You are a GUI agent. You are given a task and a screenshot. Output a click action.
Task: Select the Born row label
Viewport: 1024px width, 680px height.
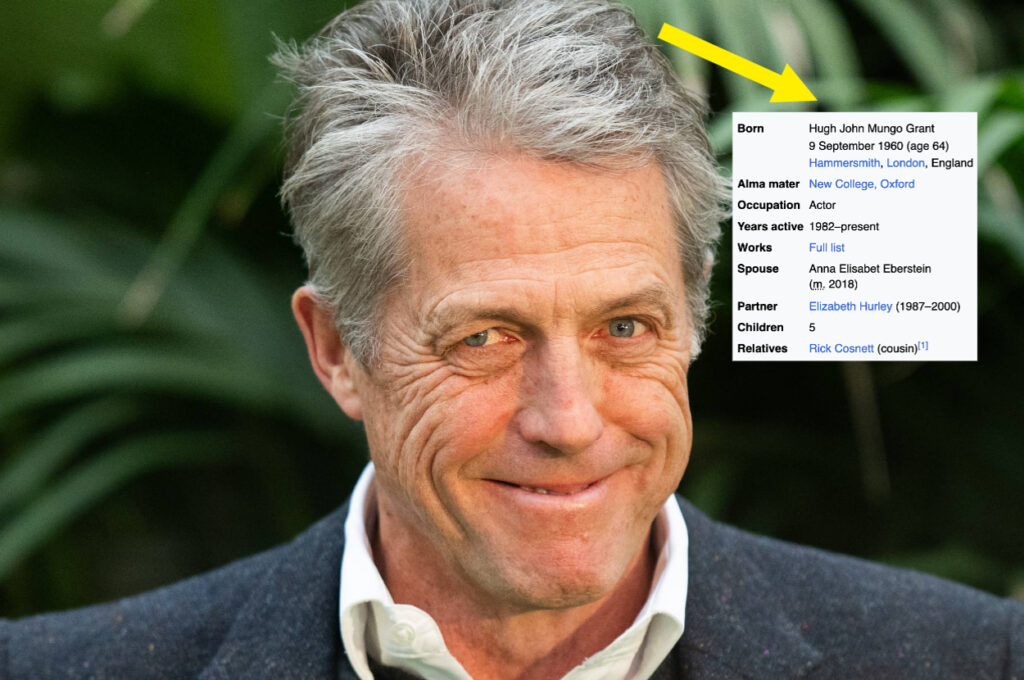tap(750, 129)
